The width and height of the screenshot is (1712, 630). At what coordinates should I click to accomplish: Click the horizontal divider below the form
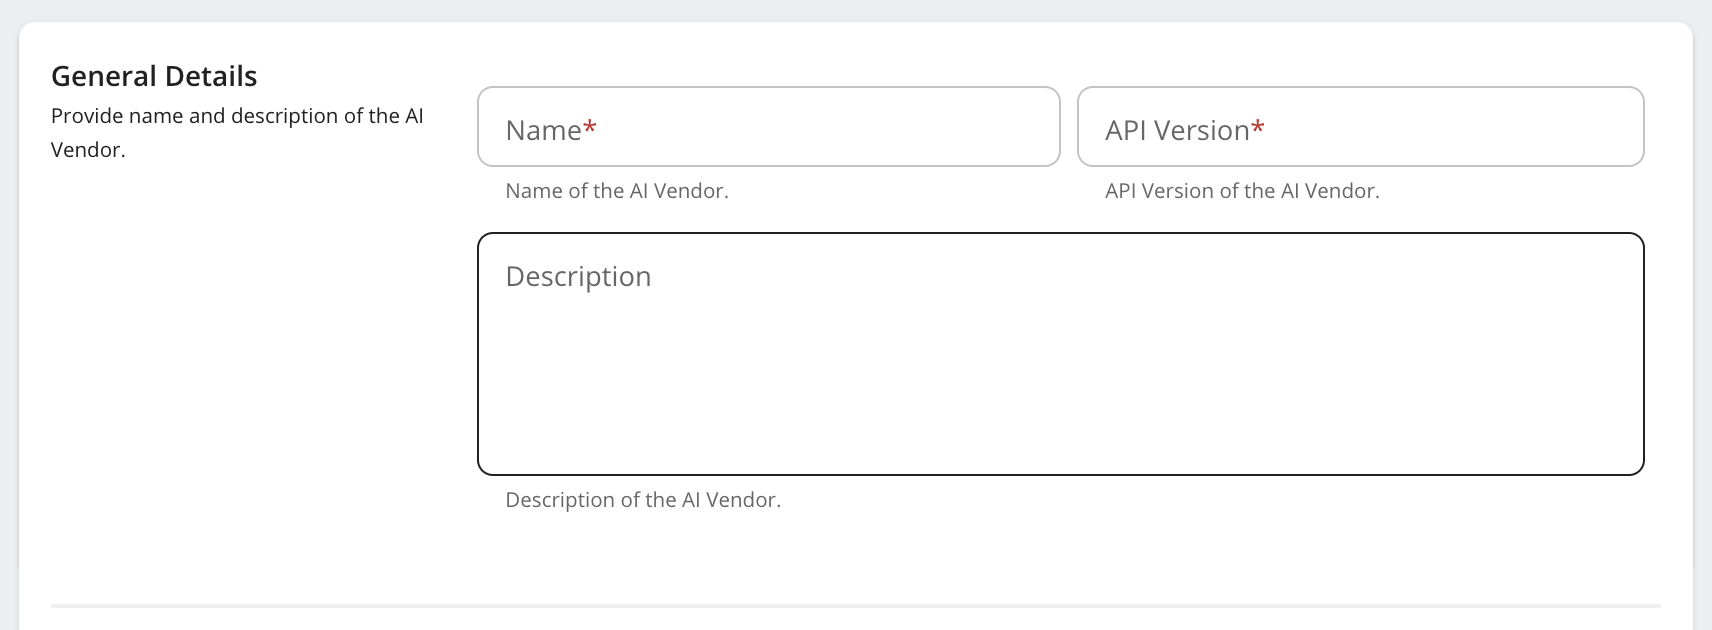click(855, 605)
